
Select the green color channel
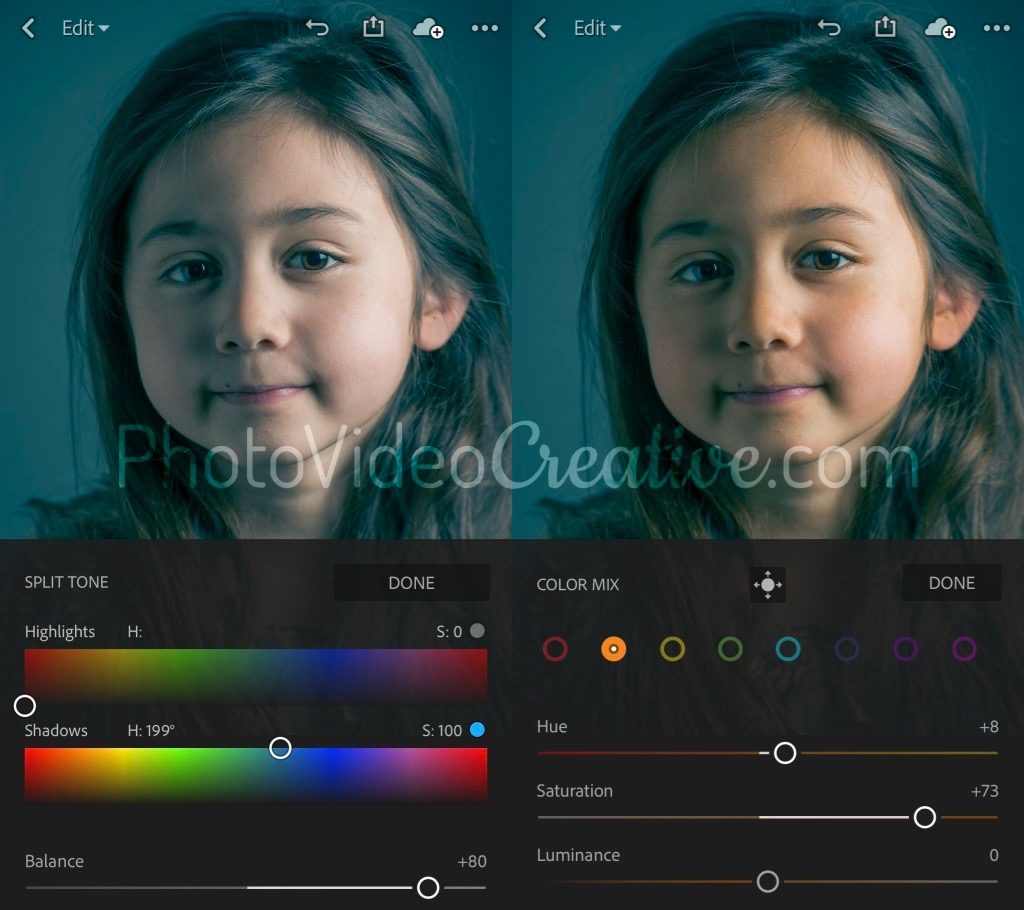click(731, 648)
